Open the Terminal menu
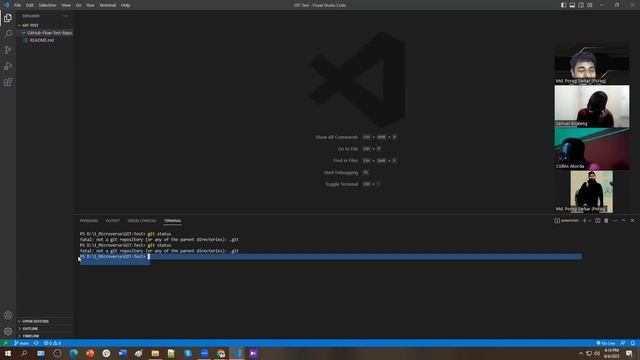Image resolution: width=640 pixels, height=360 pixels. pyautogui.click(x=108, y=5)
